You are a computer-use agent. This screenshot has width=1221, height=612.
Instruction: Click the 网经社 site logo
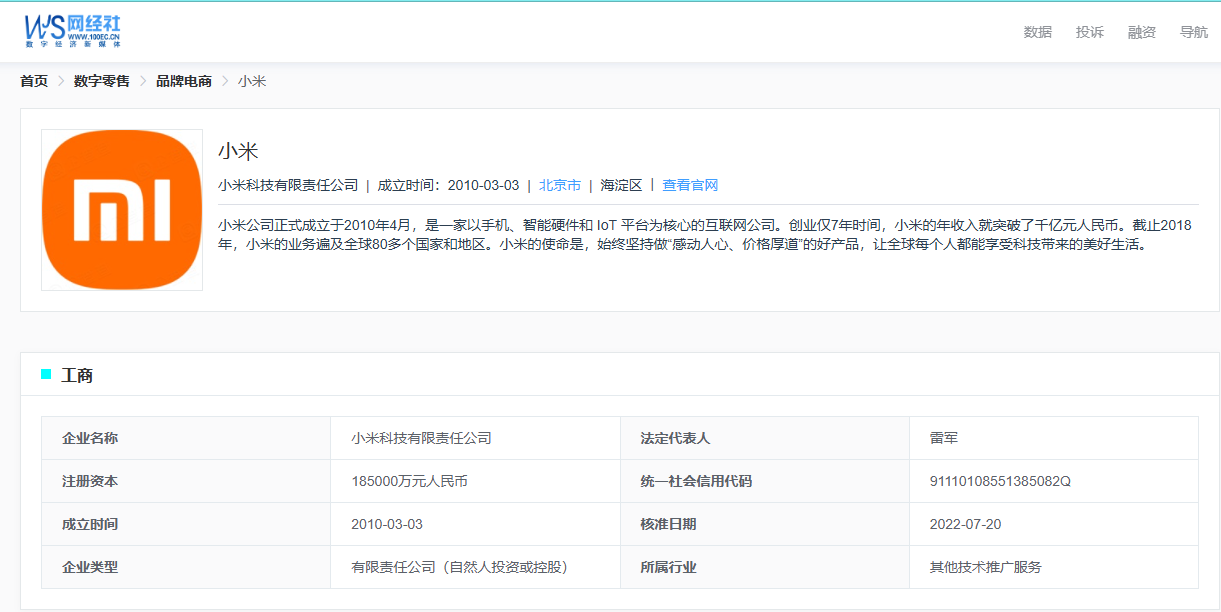point(73,31)
